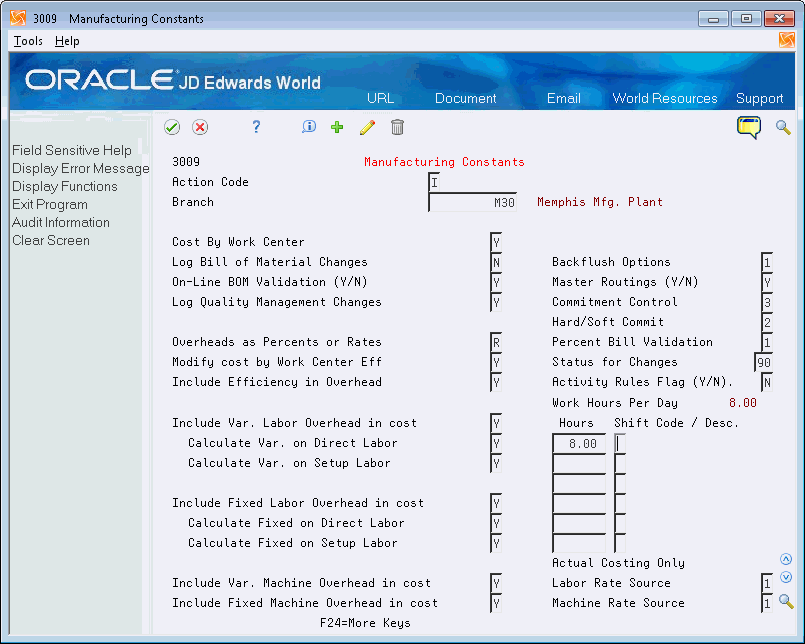Click Calculate Fixed on Direct Labor field
Image resolution: width=805 pixels, height=644 pixels.
click(496, 523)
